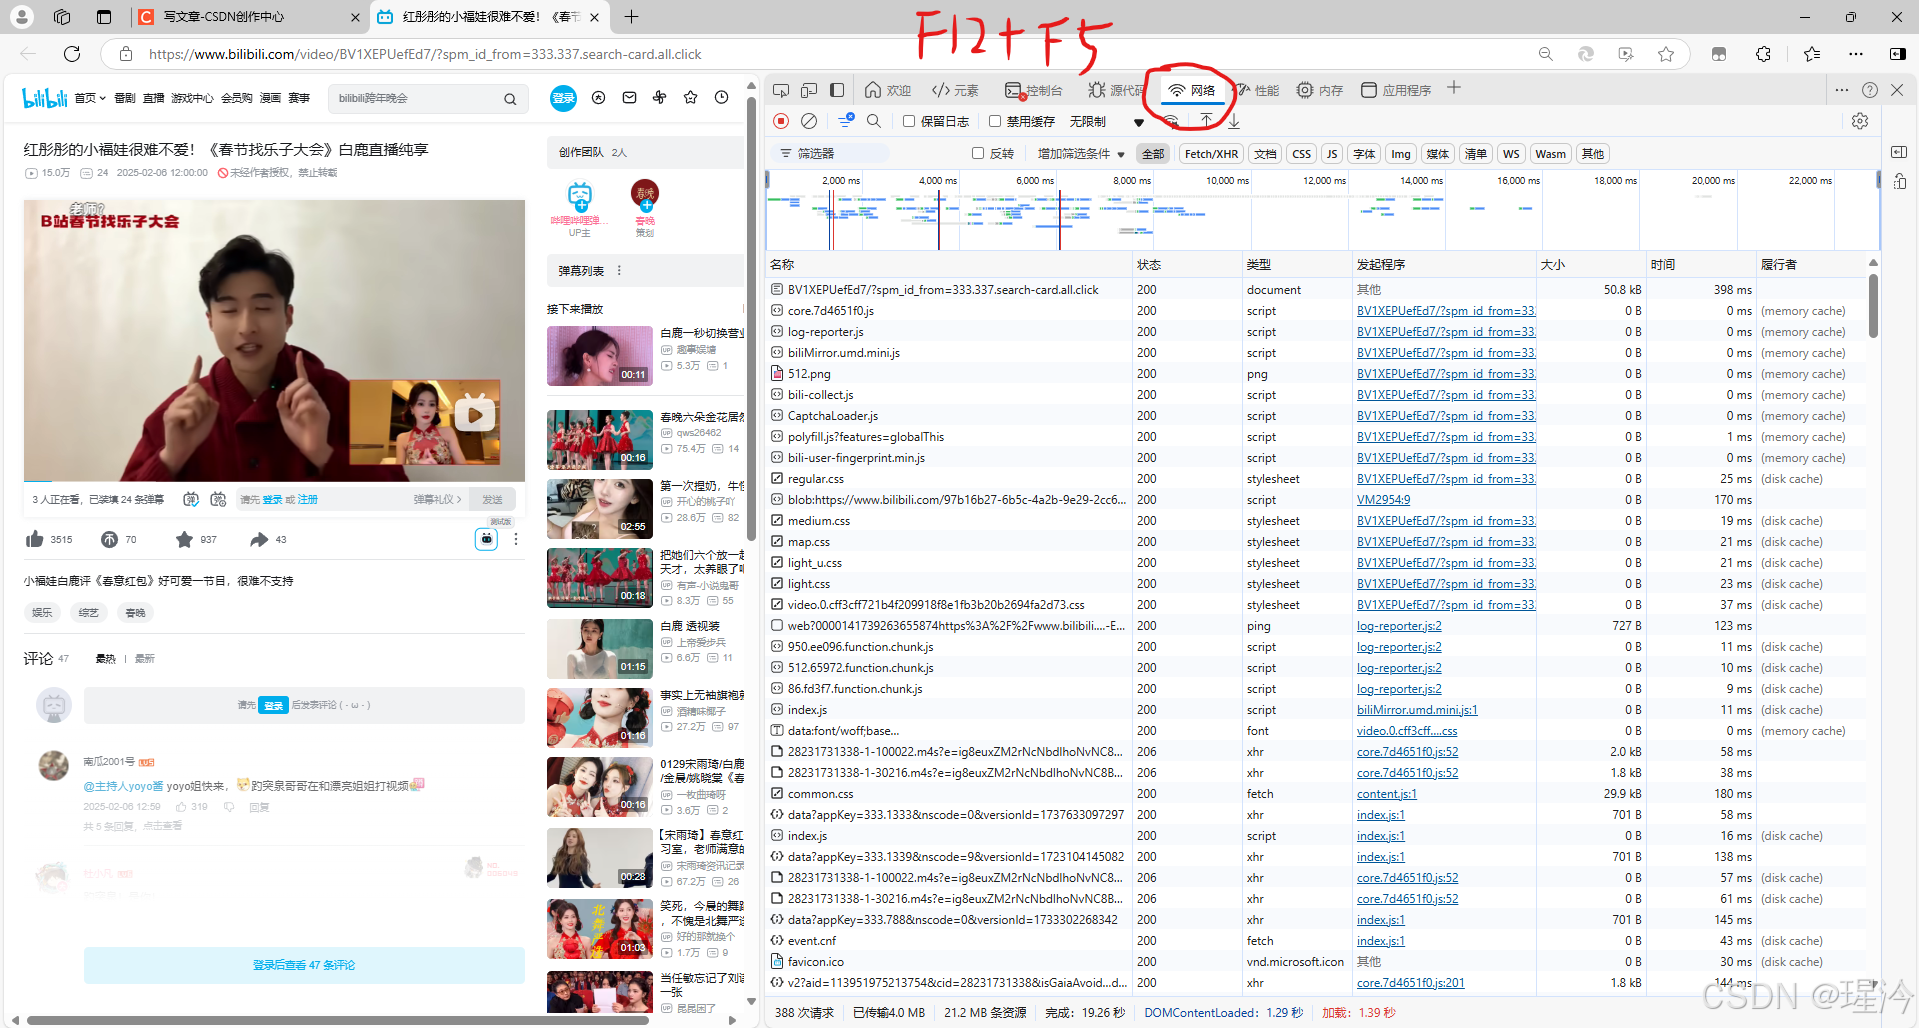The height and width of the screenshot is (1028, 1919).
Task: Play the main video using play overlay
Action: coord(475,413)
